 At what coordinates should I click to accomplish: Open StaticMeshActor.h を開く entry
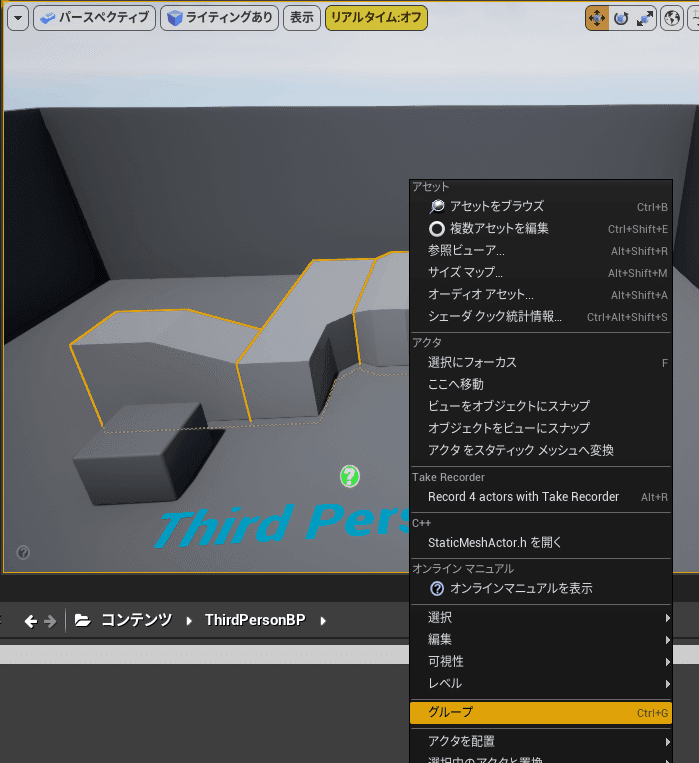point(541,543)
